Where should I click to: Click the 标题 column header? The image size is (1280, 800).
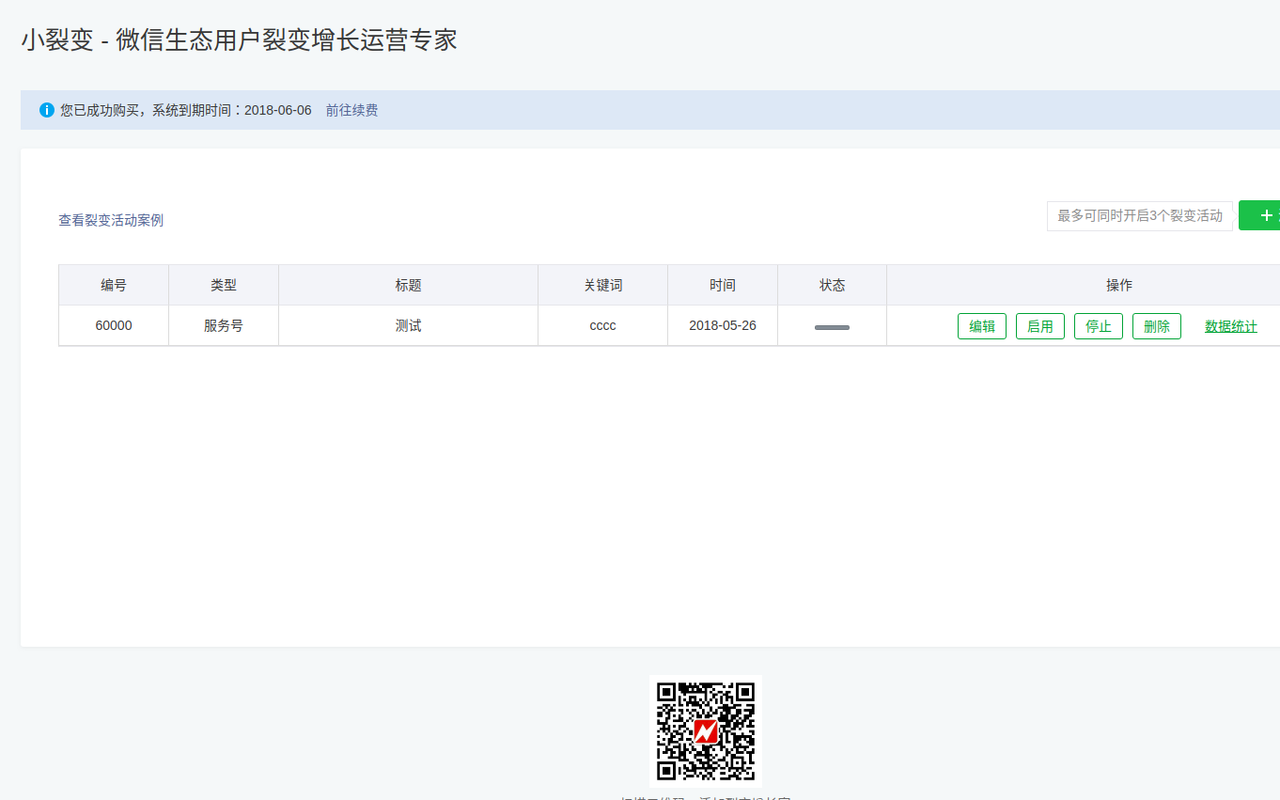tap(408, 285)
